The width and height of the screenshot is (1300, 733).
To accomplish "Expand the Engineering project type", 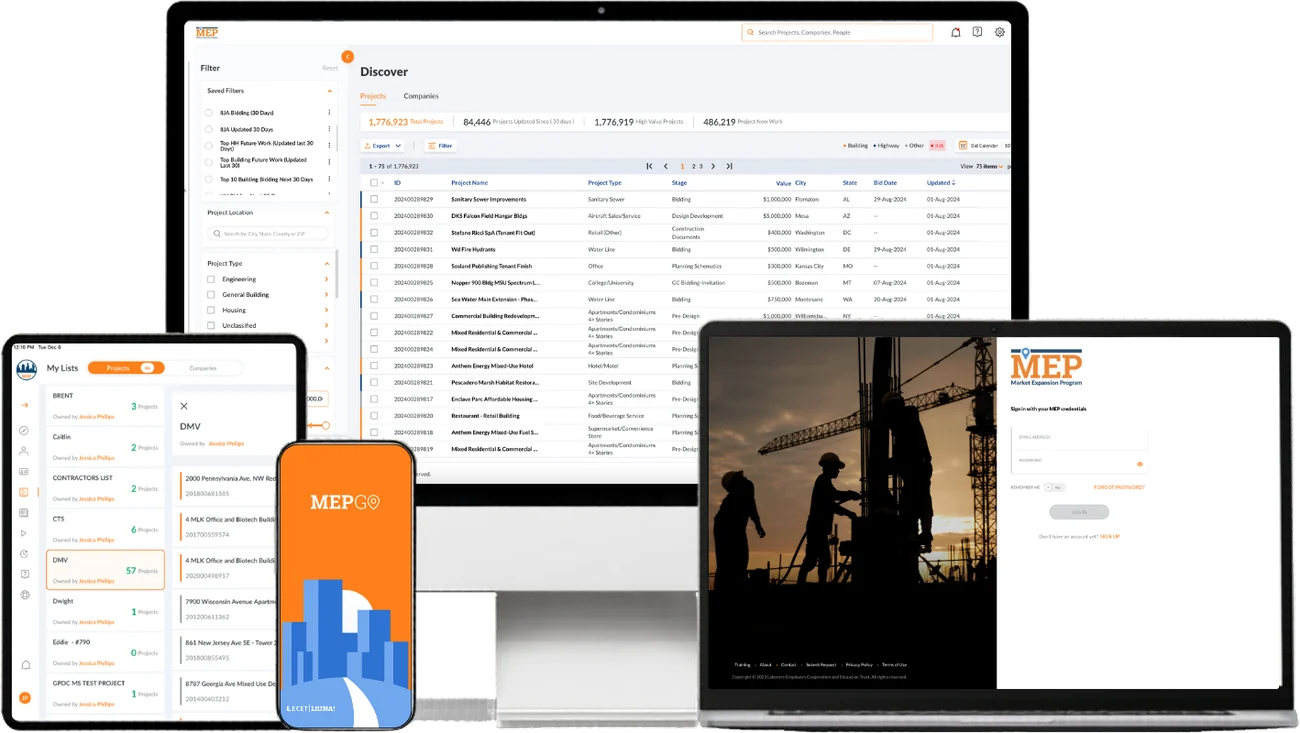I will point(327,279).
